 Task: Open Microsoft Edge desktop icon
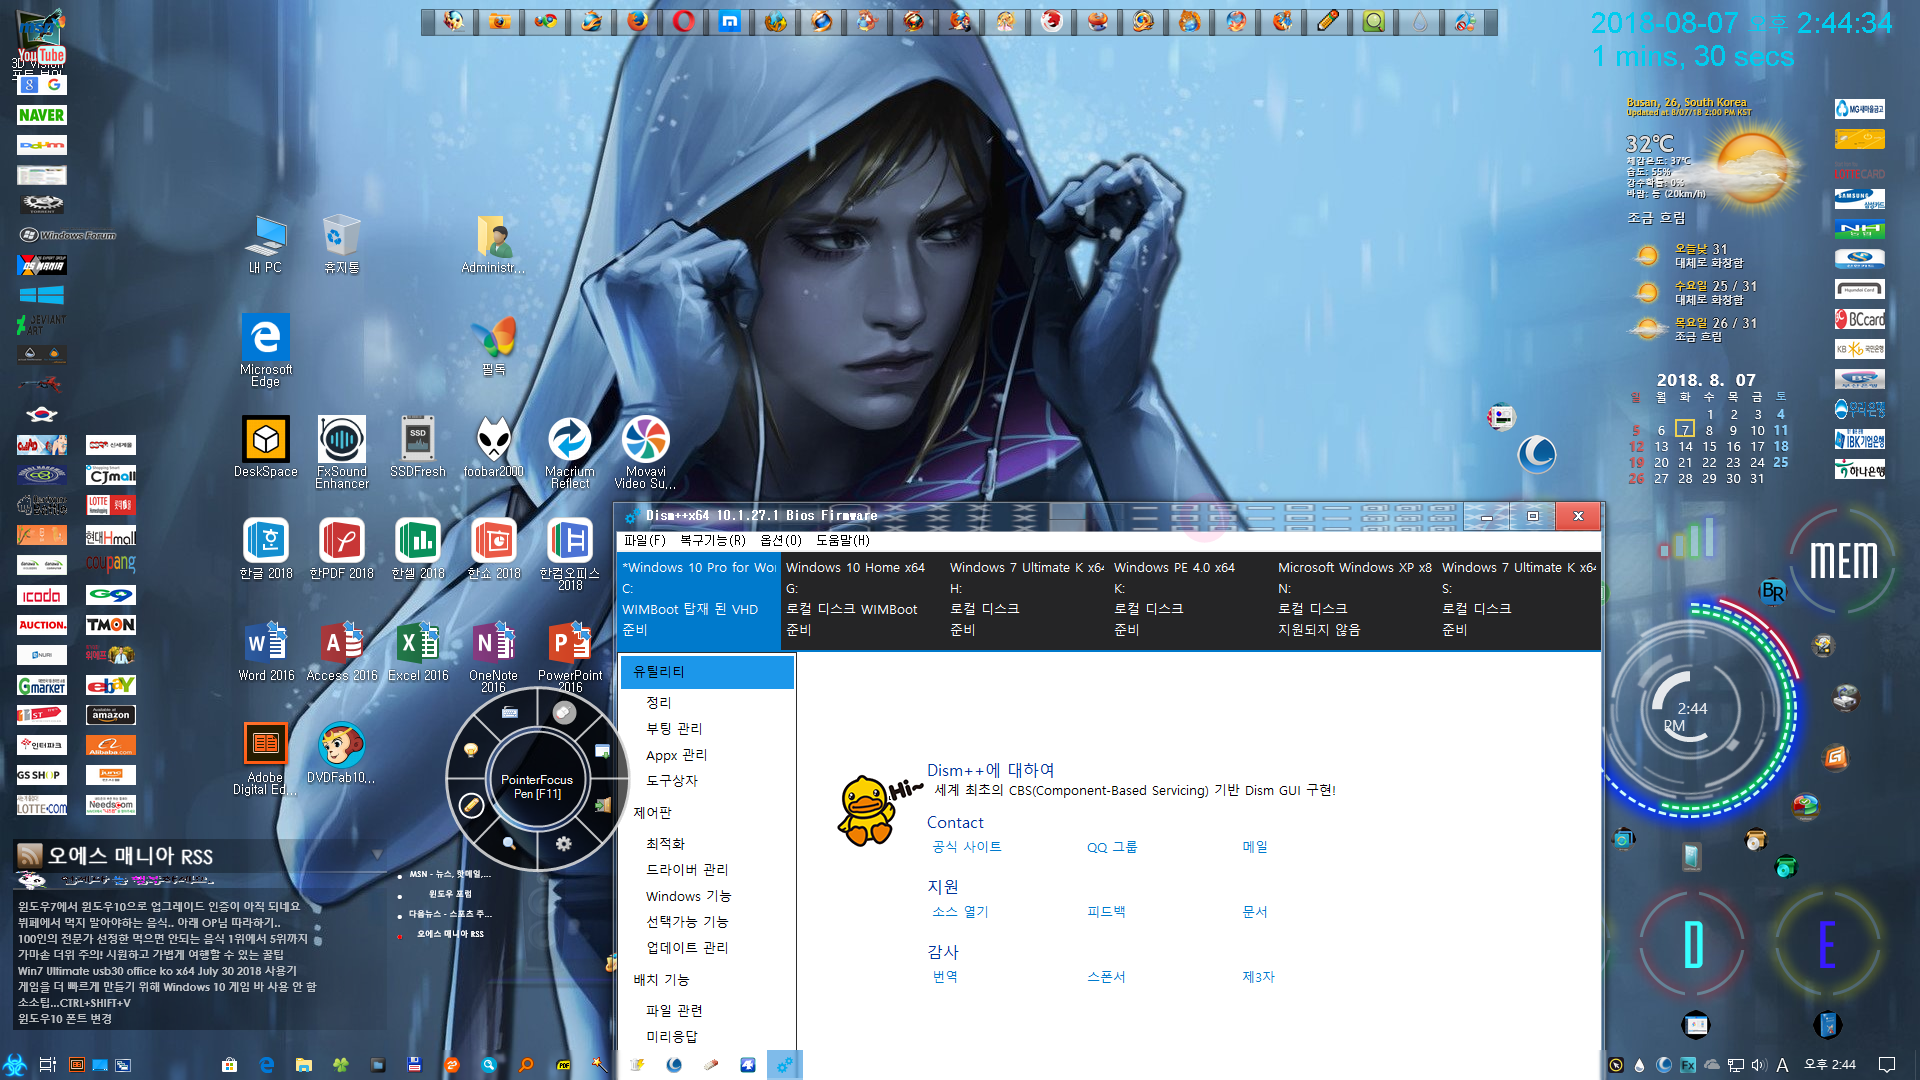pos(266,350)
